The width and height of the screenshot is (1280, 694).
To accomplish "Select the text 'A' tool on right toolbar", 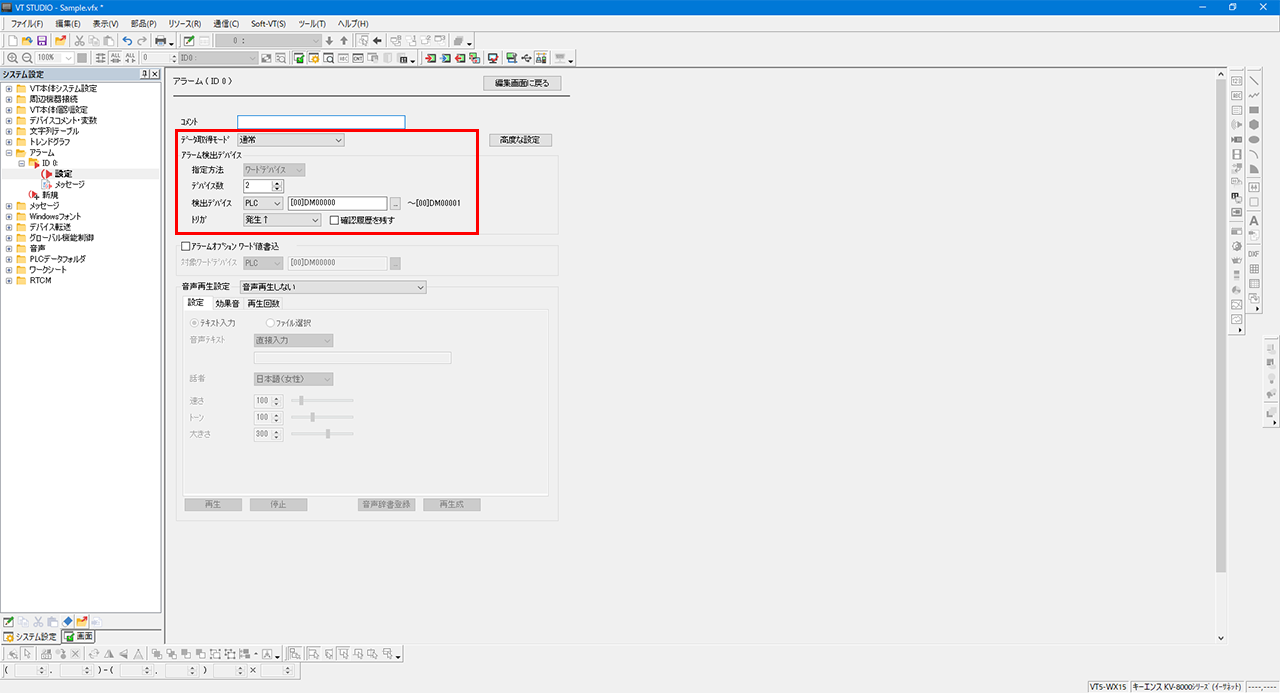I will [1253, 220].
